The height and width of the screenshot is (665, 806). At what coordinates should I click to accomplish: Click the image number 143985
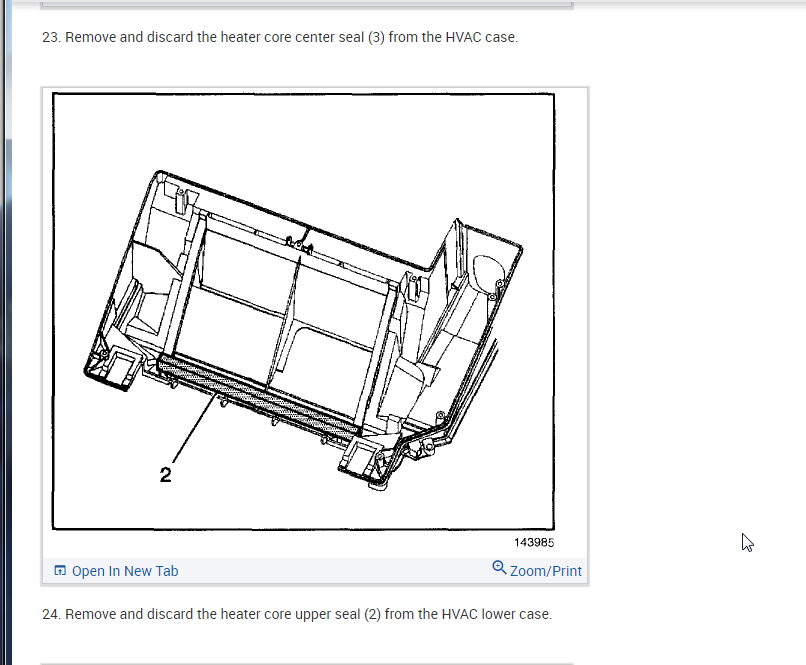click(x=534, y=542)
